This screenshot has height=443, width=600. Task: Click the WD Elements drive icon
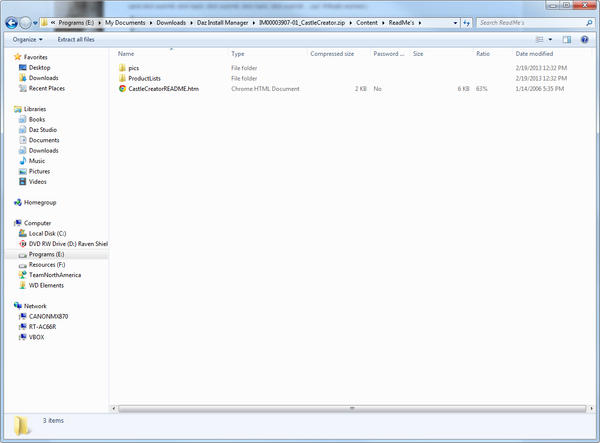[23, 285]
